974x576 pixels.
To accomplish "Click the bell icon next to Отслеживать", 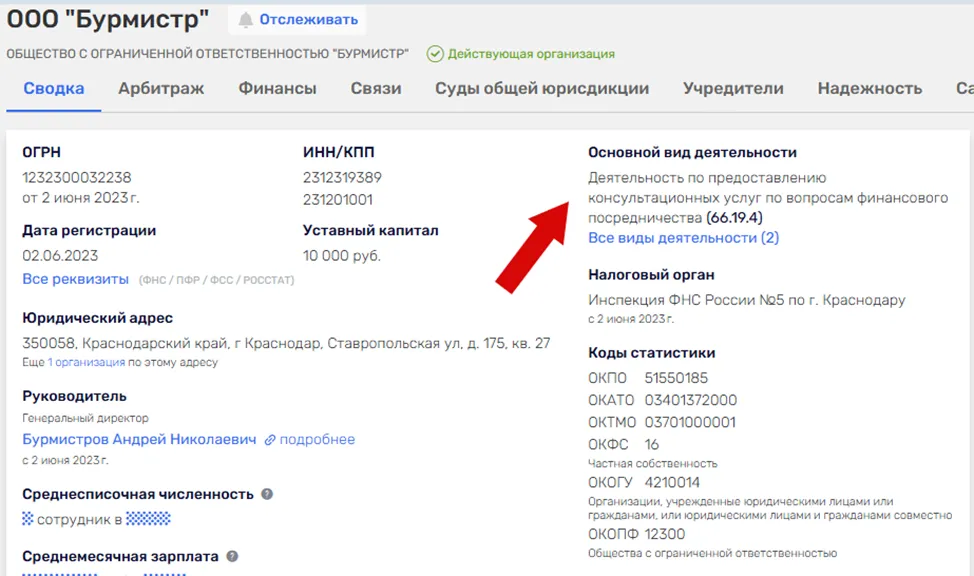I will point(246,20).
